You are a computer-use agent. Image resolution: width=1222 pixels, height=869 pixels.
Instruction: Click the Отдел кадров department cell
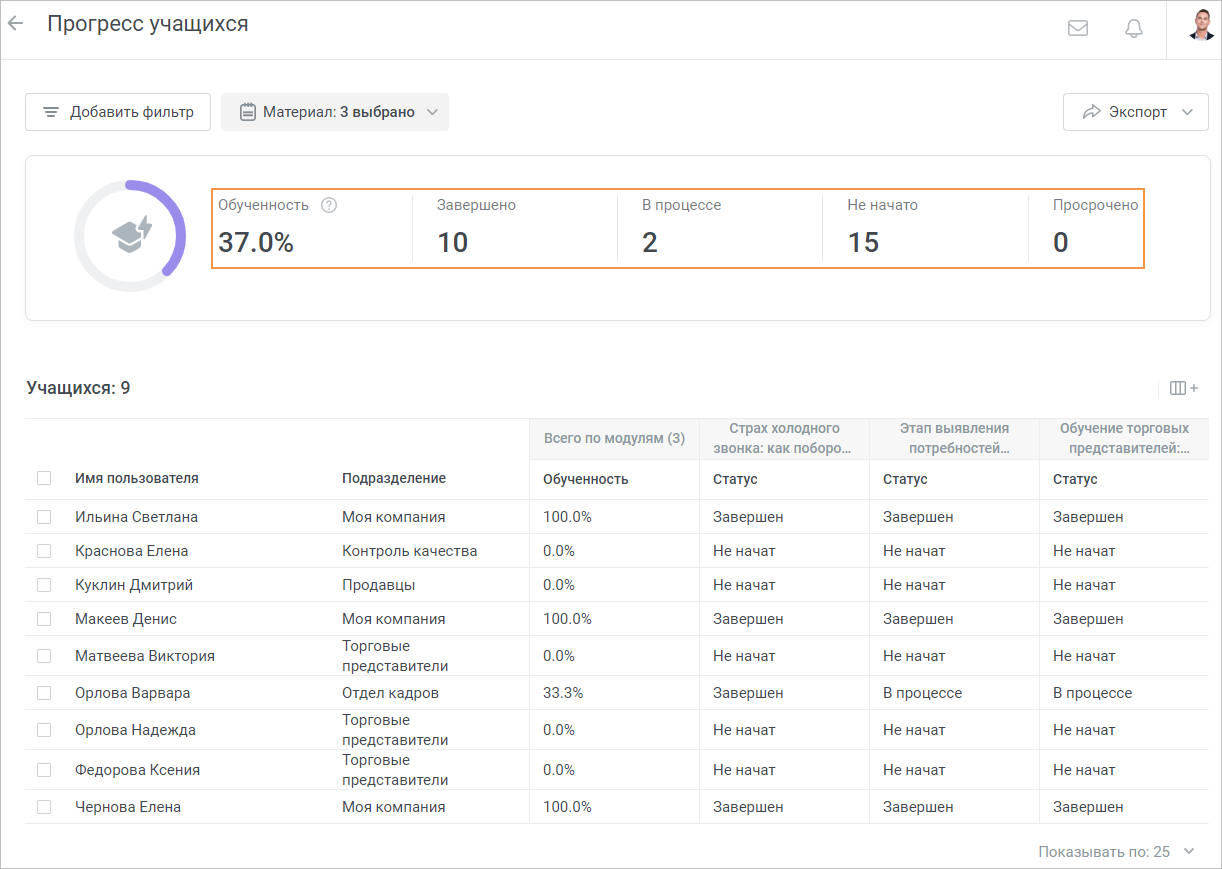390,693
